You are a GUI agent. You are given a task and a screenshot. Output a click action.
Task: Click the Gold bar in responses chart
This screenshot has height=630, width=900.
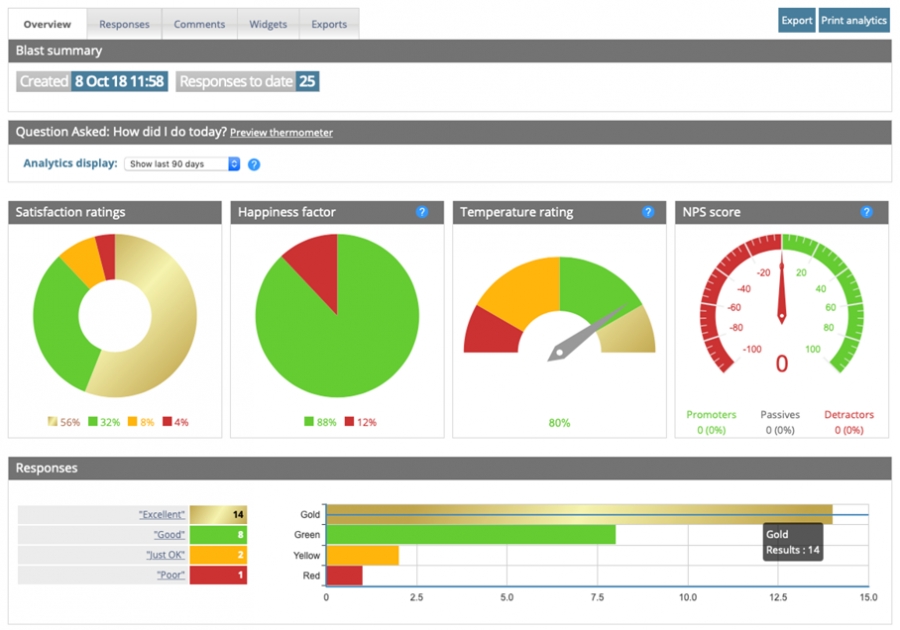(x=578, y=514)
